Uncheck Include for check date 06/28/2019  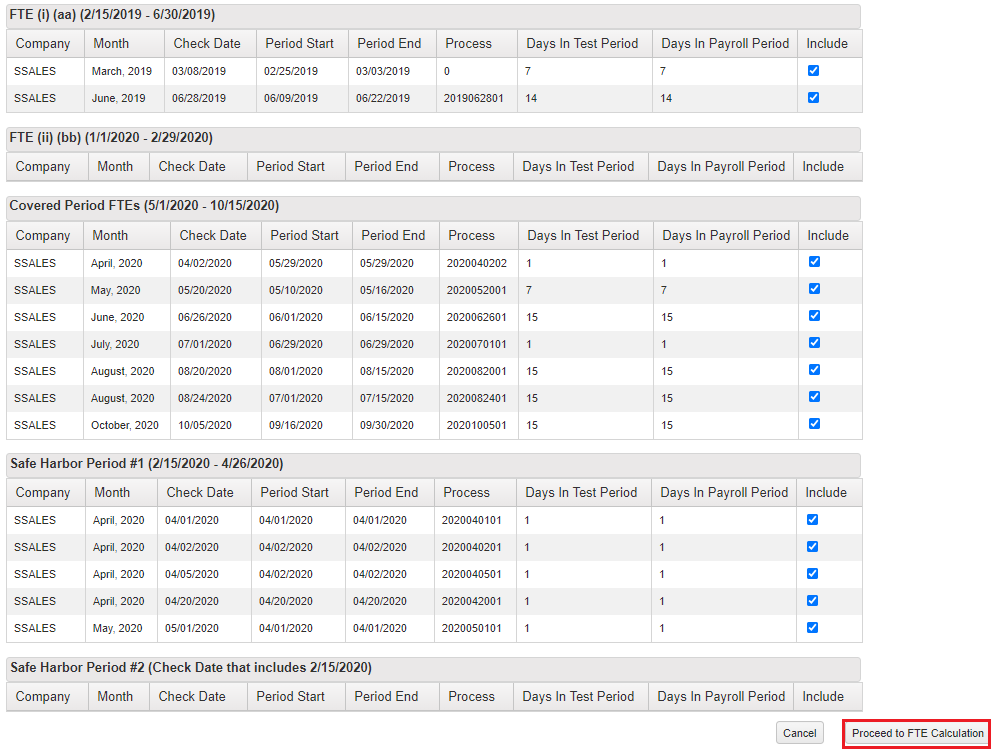pyautogui.click(x=814, y=98)
